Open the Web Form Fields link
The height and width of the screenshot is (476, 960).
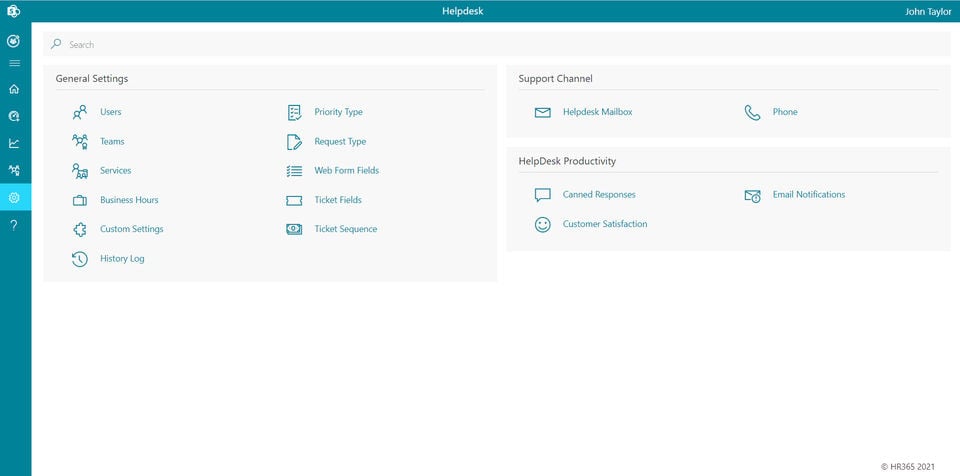[347, 171]
